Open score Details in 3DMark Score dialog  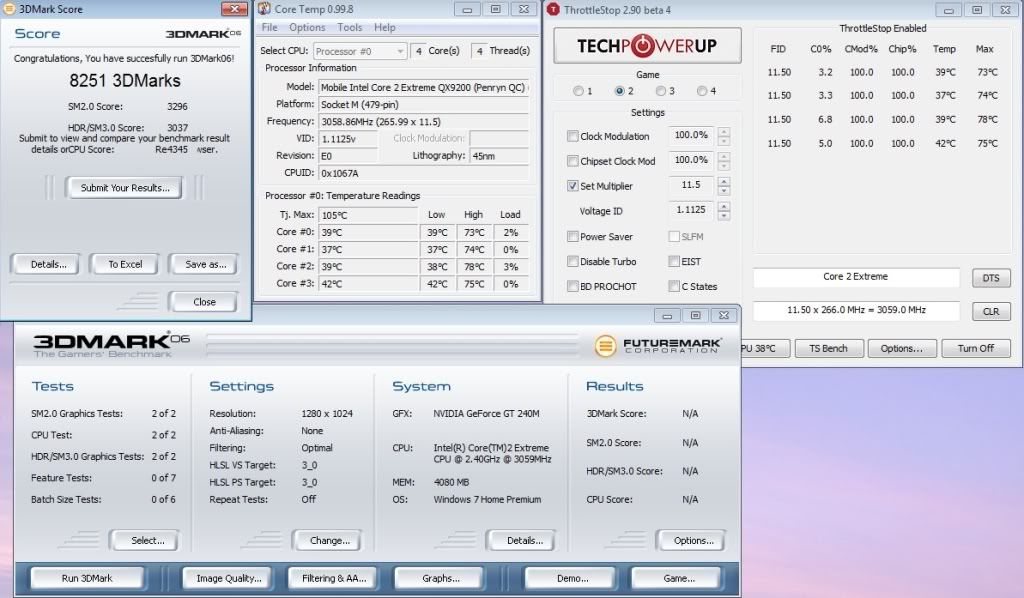click(48, 264)
